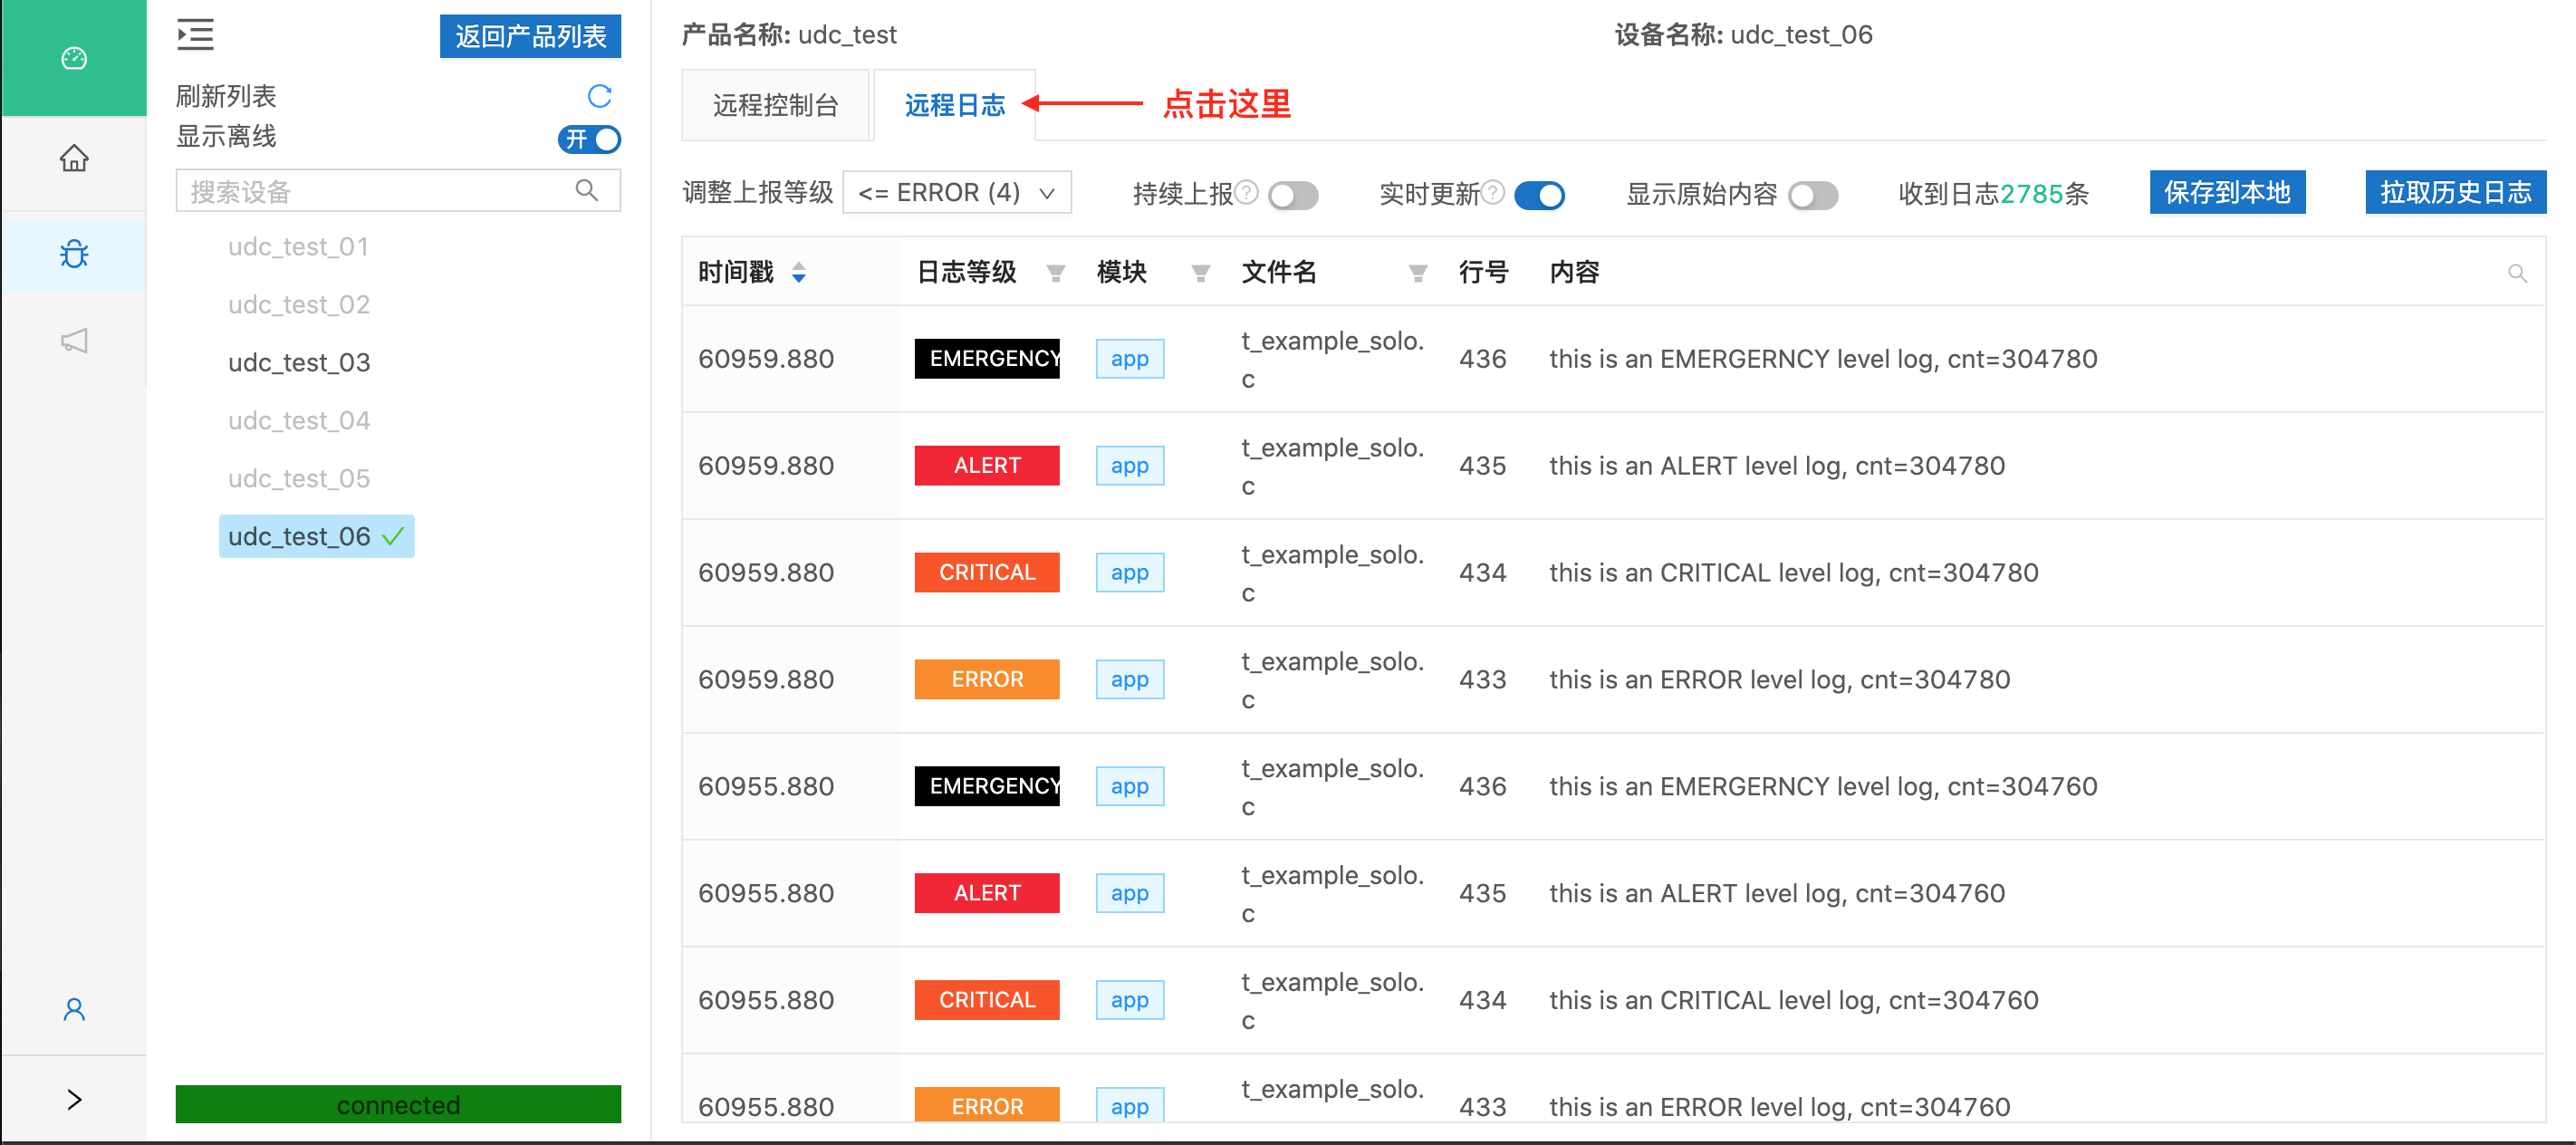Select device udc_test_04
The width and height of the screenshot is (2576, 1145).
tap(298, 420)
